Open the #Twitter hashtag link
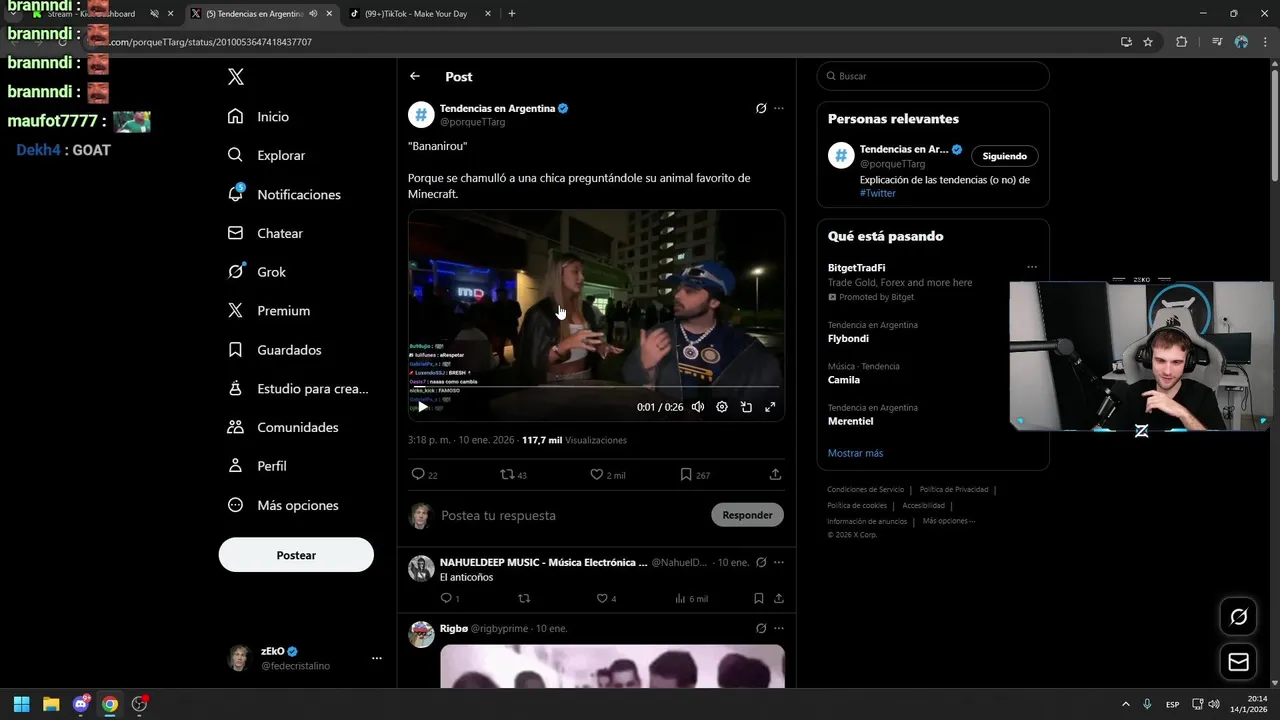The height and width of the screenshot is (720, 1280). (x=878, y=193)
